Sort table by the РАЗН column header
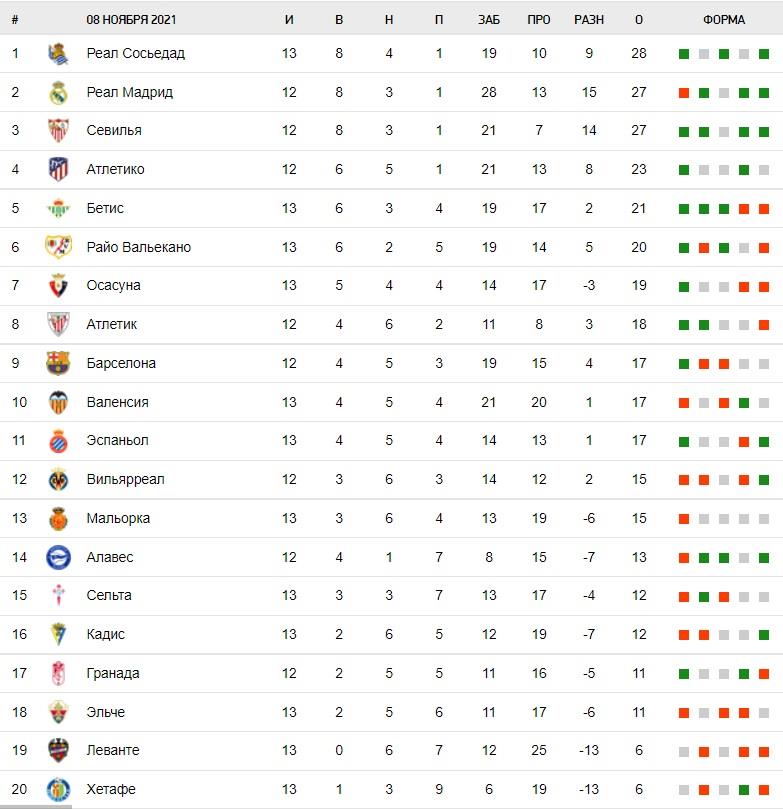This screenshot has width=783, height=809. point(589,19)
